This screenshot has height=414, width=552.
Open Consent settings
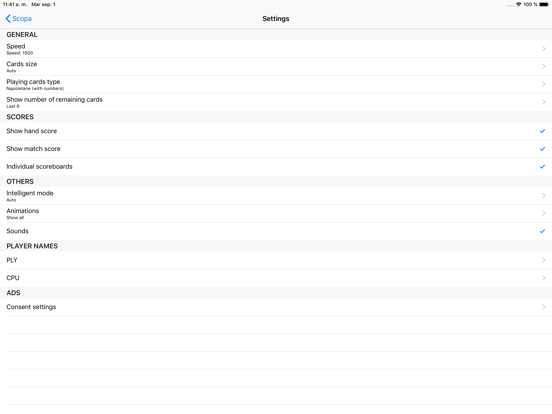[x=276, y=307]
